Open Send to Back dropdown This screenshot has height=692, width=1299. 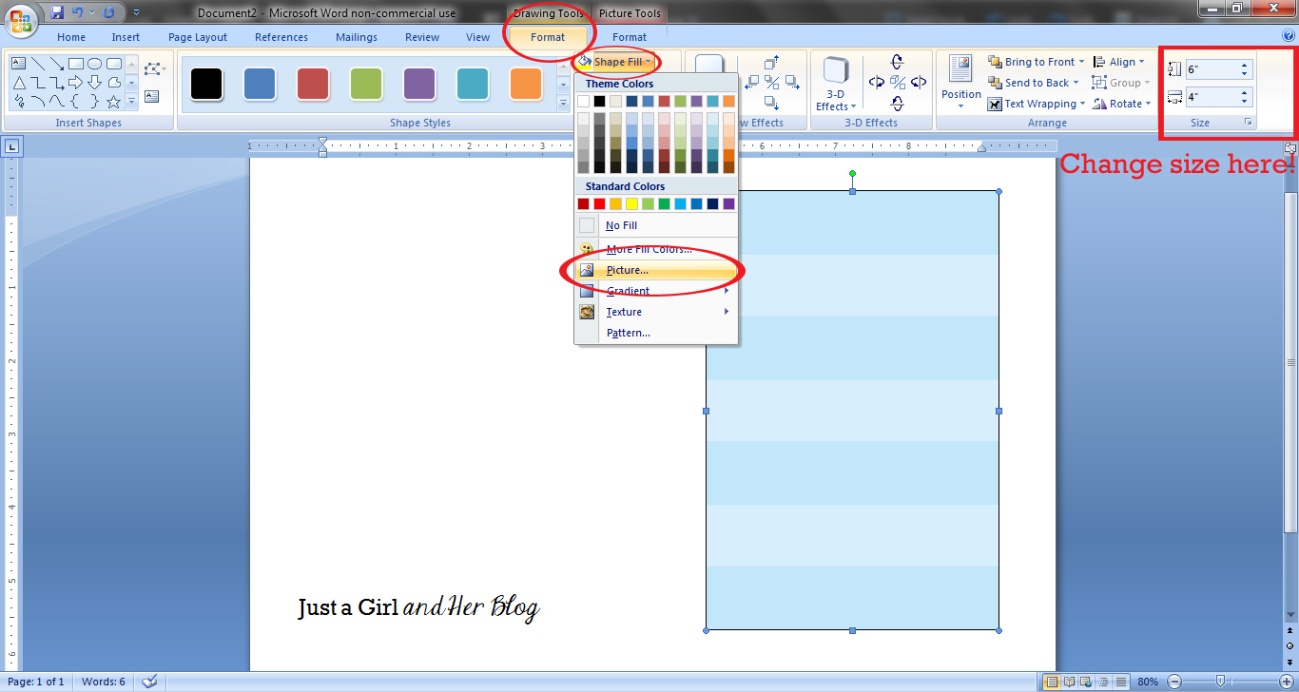(1035, 83)
